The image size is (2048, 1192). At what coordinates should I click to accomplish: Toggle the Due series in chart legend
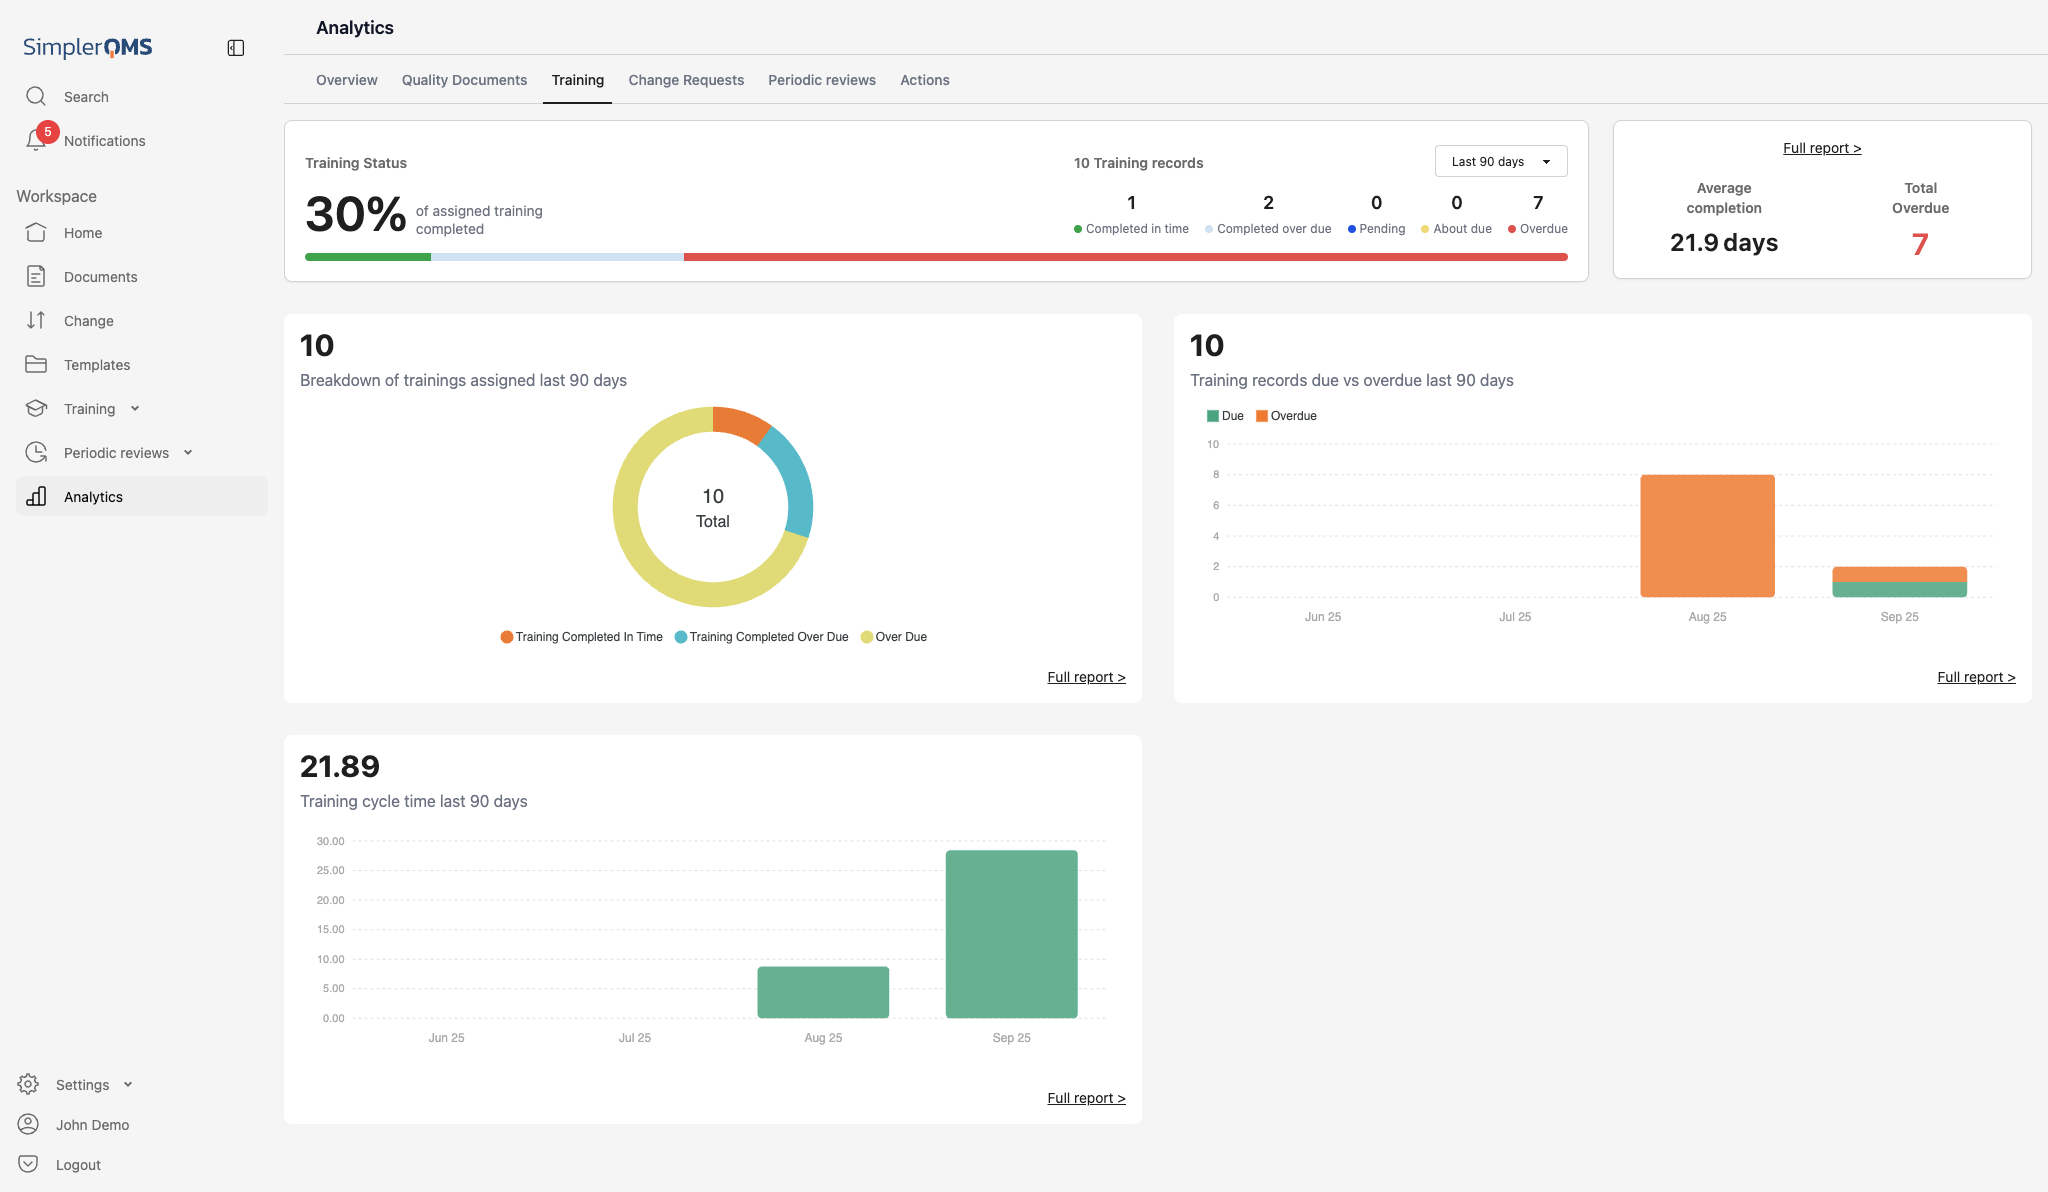pos(1225,416)
